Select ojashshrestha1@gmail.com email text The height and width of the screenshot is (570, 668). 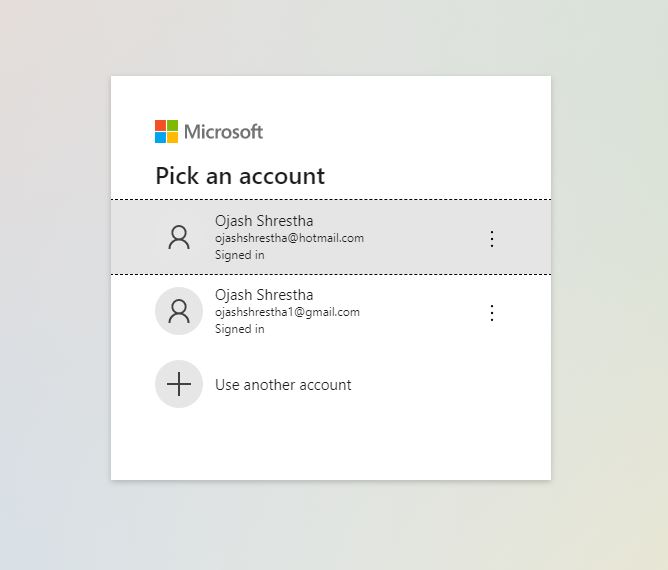288,312
